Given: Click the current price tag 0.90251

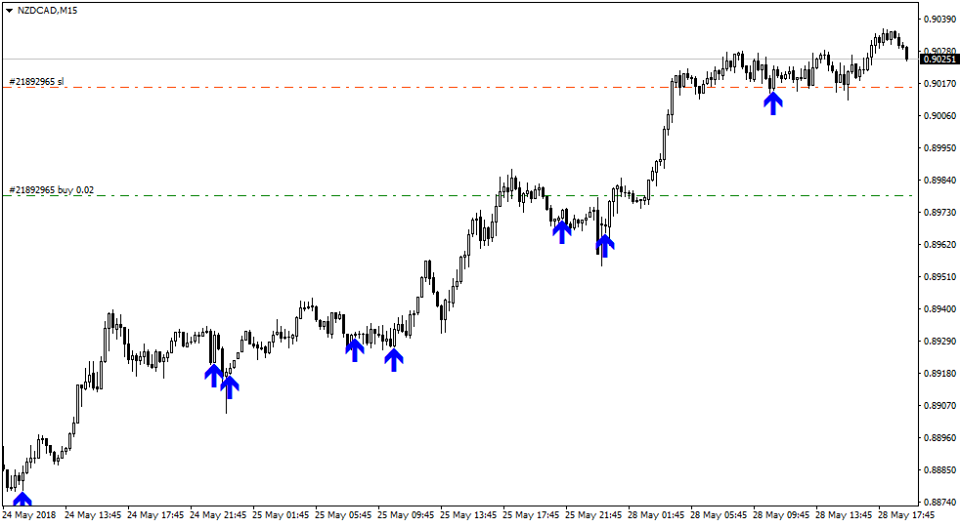Looking at the screenshot, I should point(940,59).
